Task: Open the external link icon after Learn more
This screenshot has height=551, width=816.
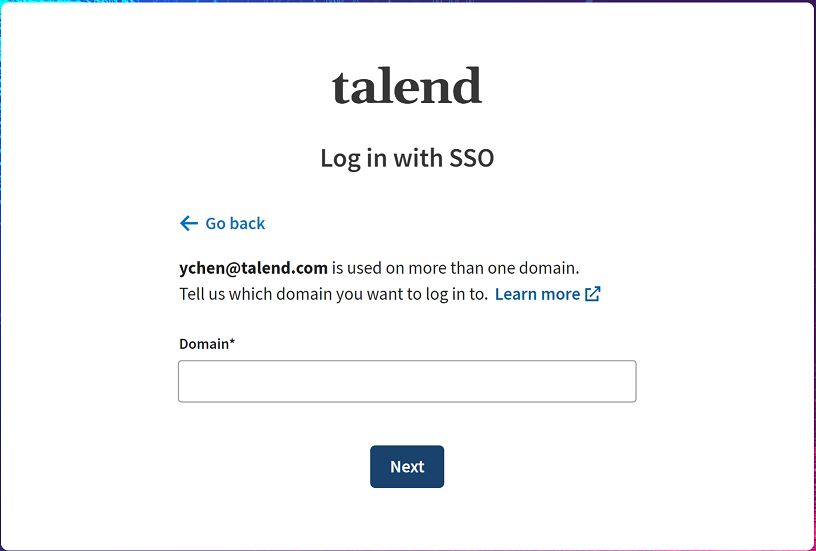Action: [593, 294]
